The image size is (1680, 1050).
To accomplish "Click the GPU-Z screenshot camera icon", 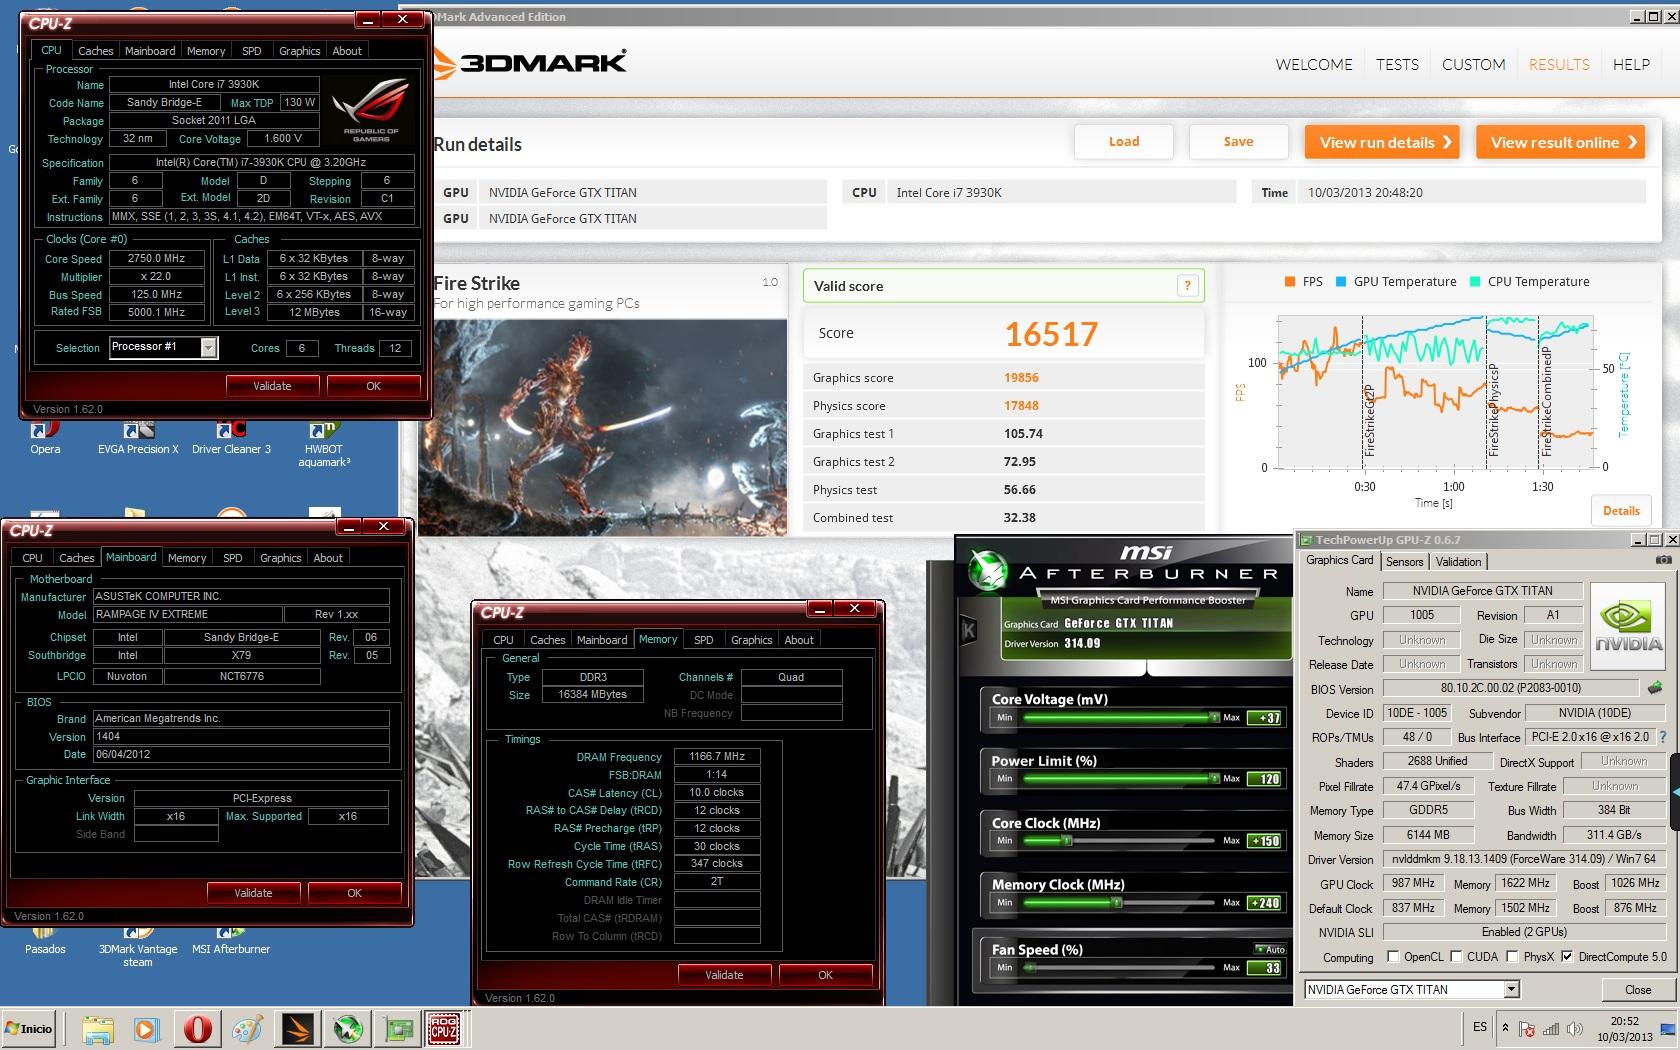I will tap(1664, 561).
